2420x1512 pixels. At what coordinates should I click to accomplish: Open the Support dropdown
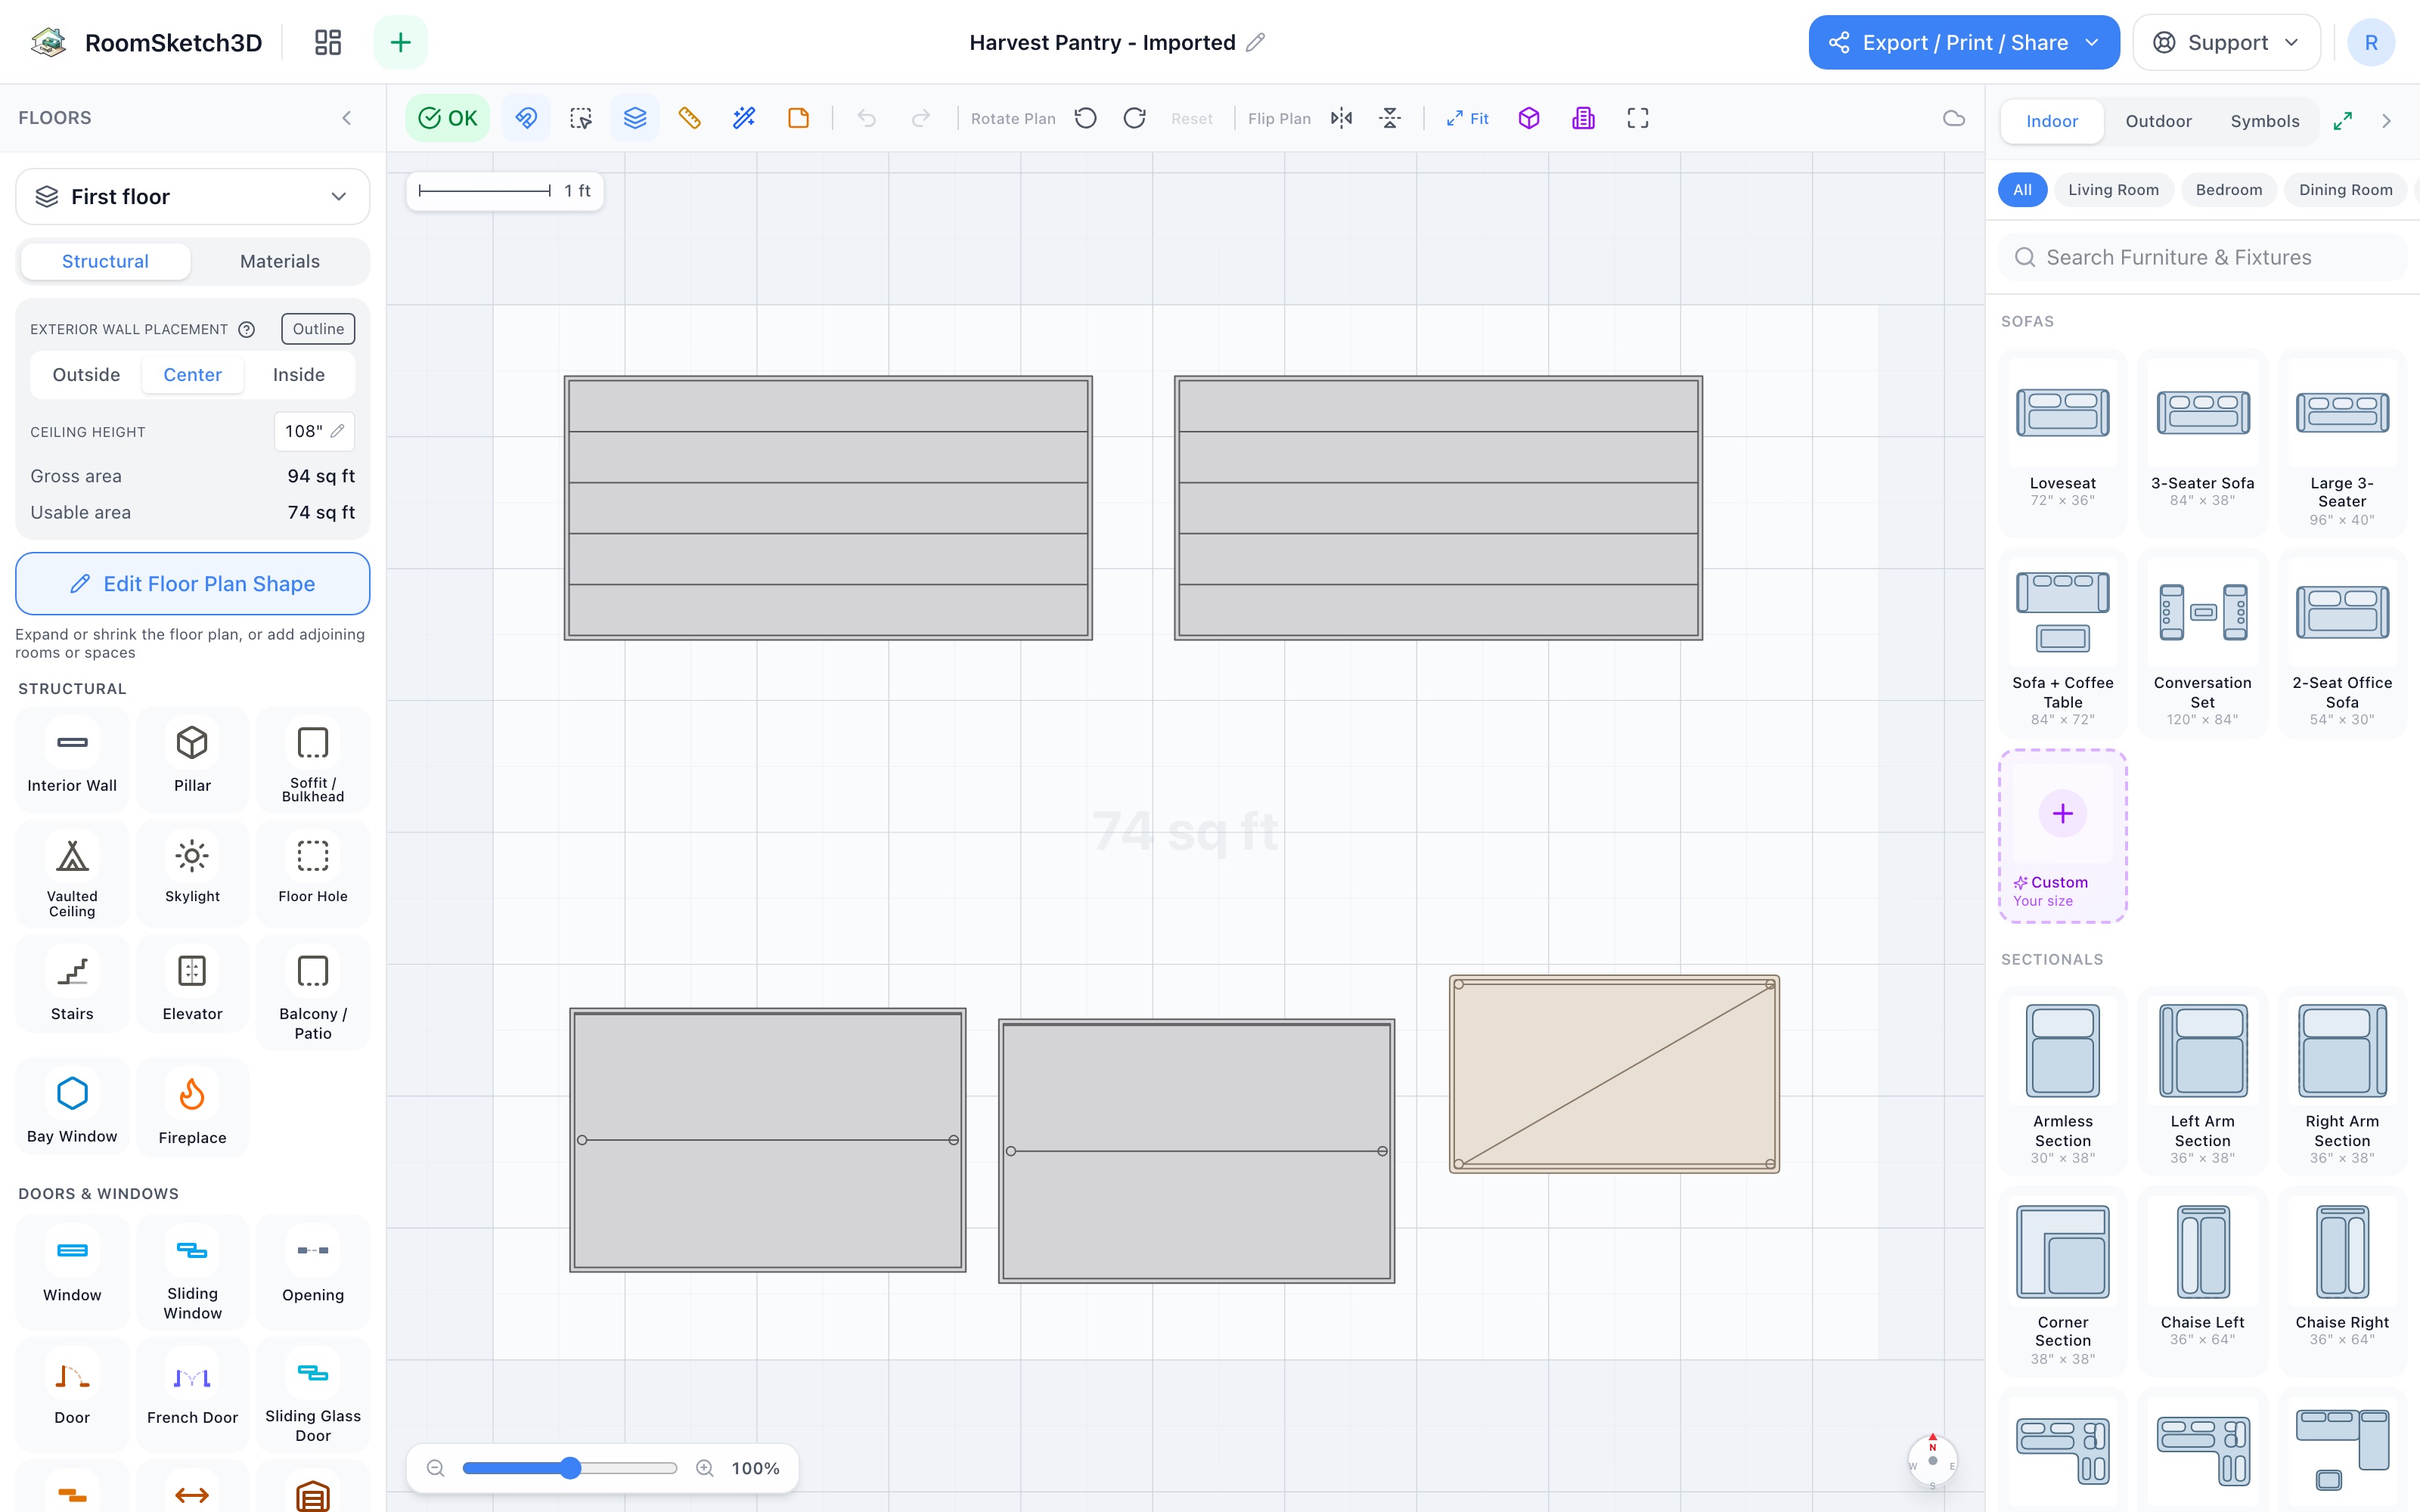(2226, 42)
